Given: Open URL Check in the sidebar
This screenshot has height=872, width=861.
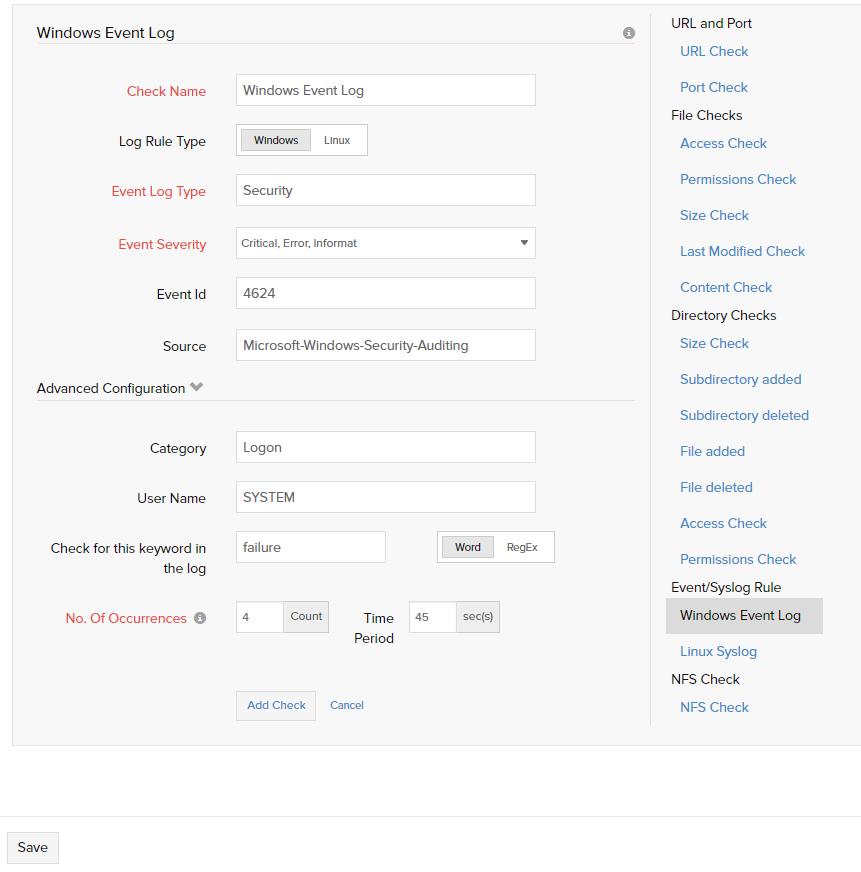Looking at the screenshot, I should pos(714,51).
